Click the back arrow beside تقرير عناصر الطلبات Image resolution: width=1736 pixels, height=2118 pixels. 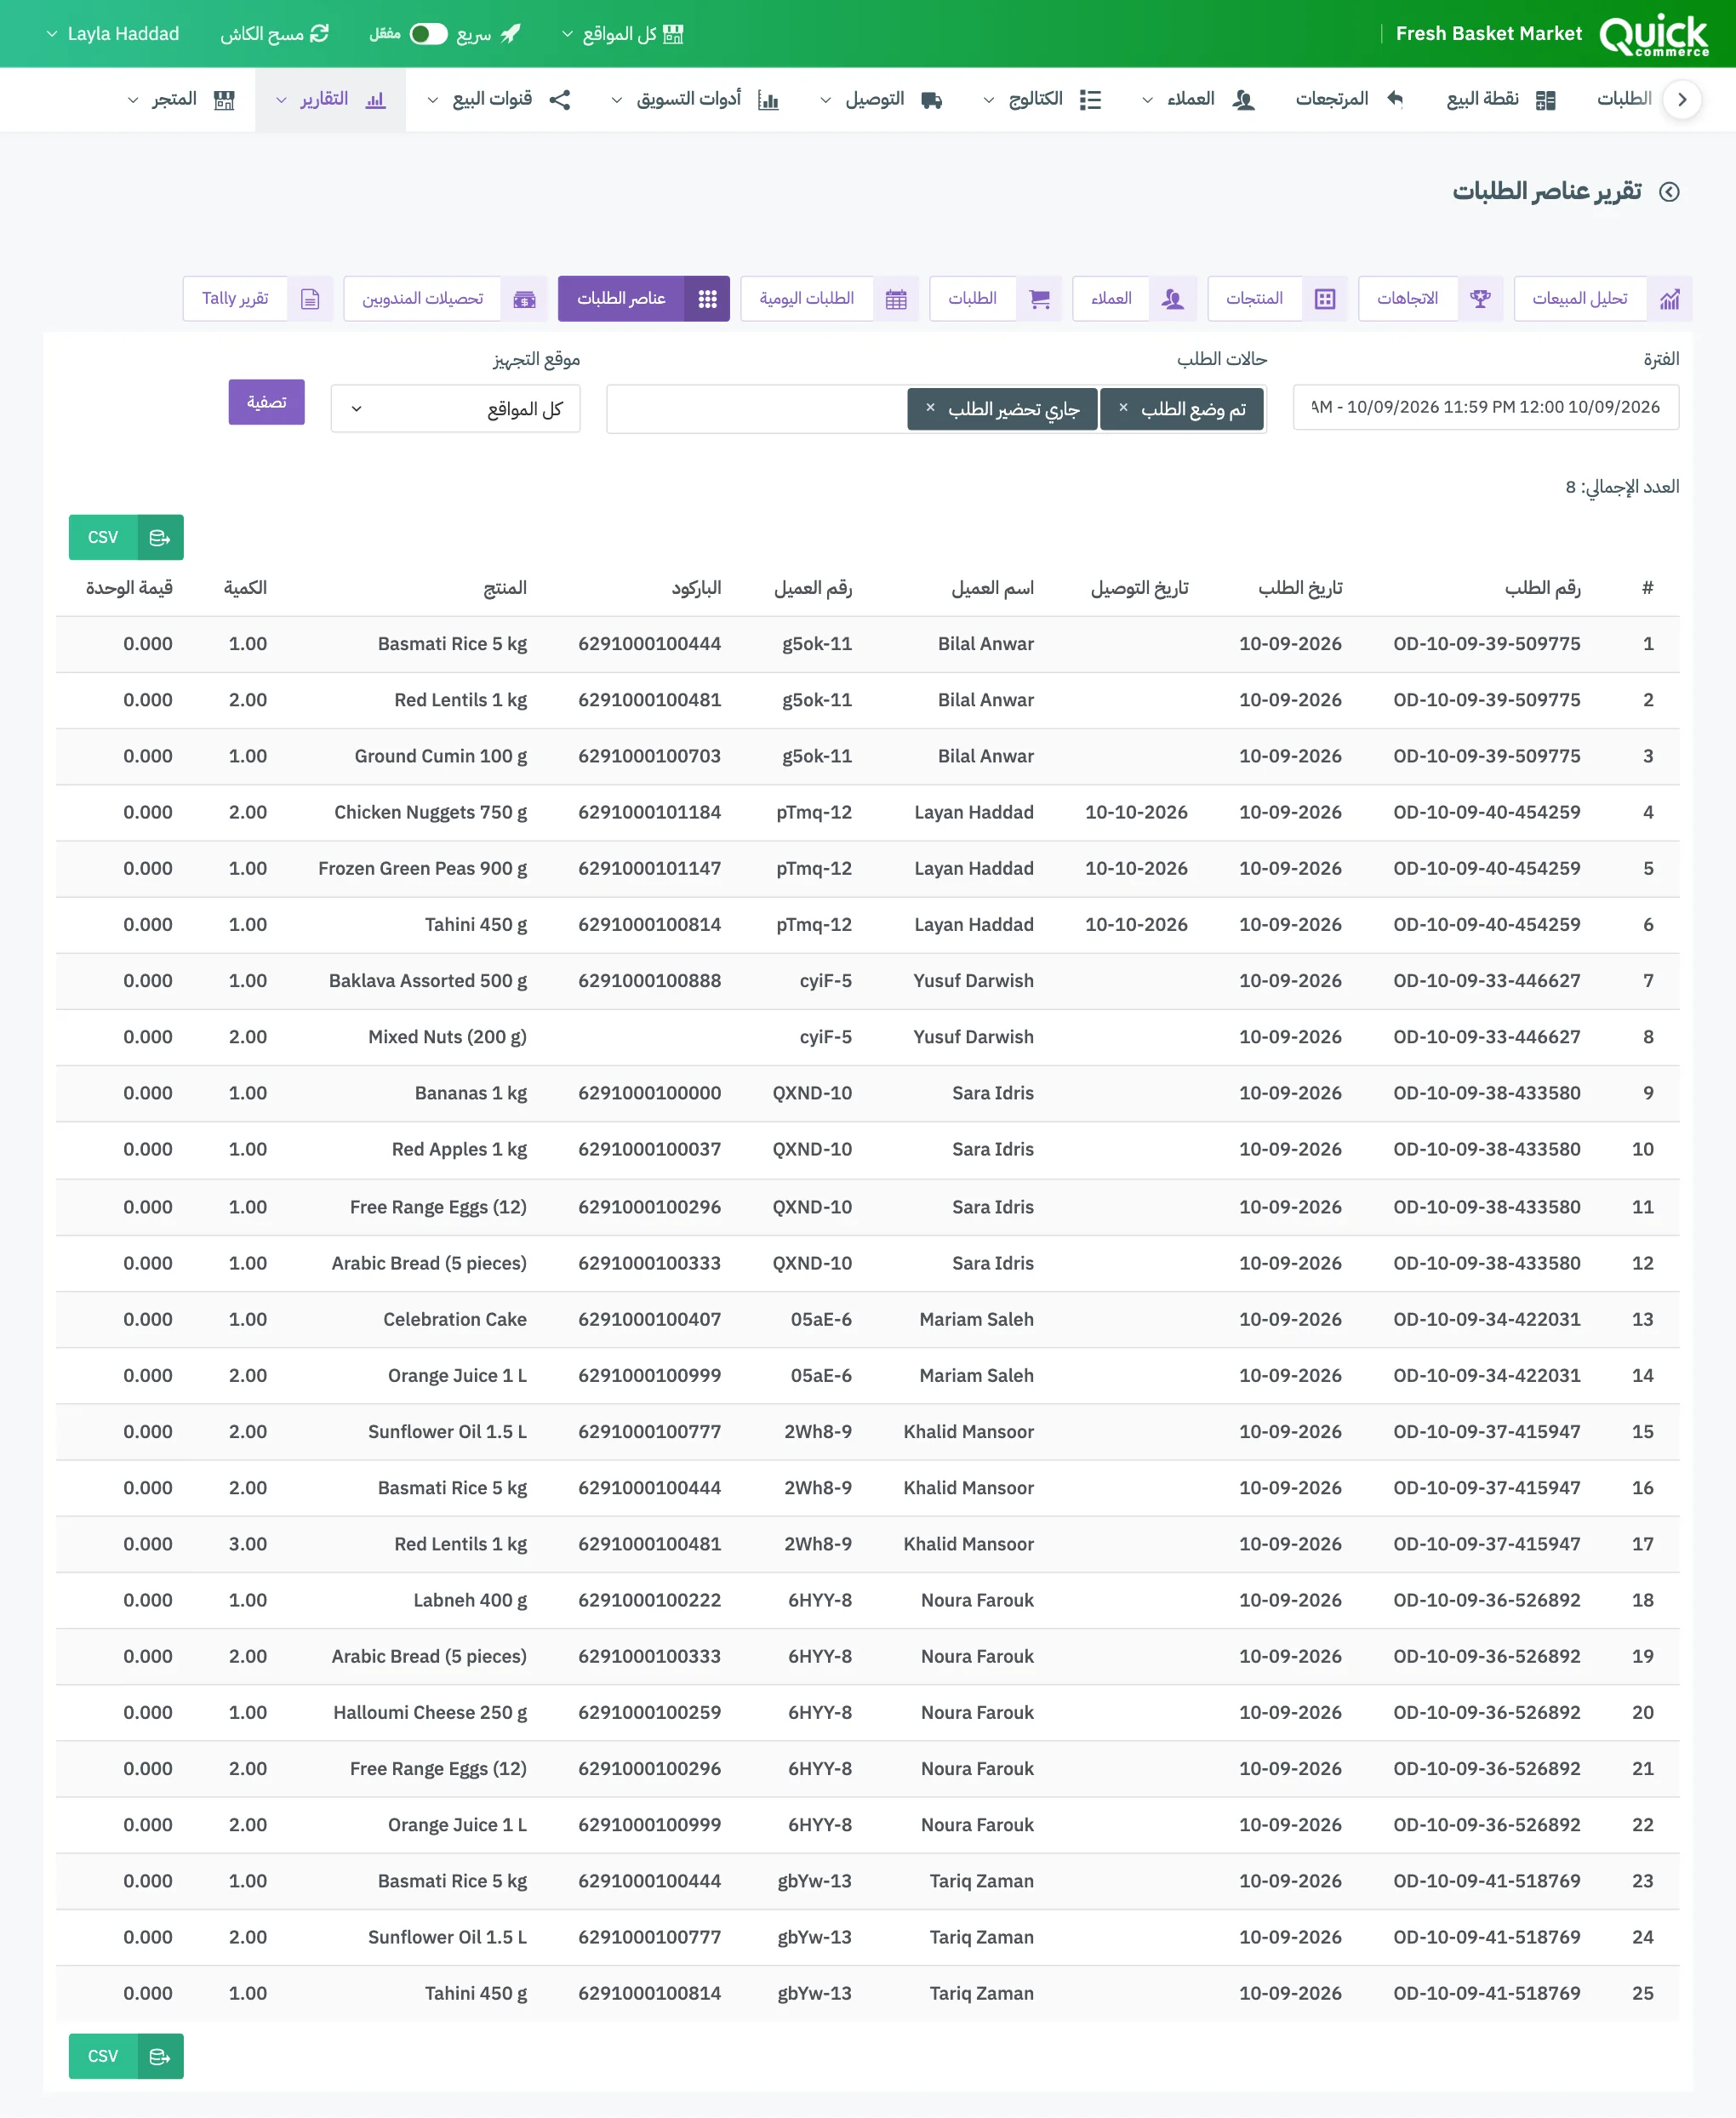point(1668,191)
